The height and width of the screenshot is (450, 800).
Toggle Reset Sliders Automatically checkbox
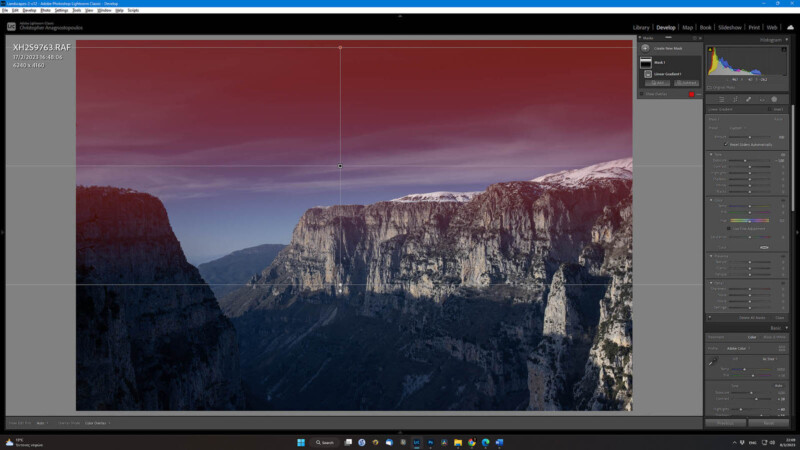pyautogui.click(x=726, y=144)
